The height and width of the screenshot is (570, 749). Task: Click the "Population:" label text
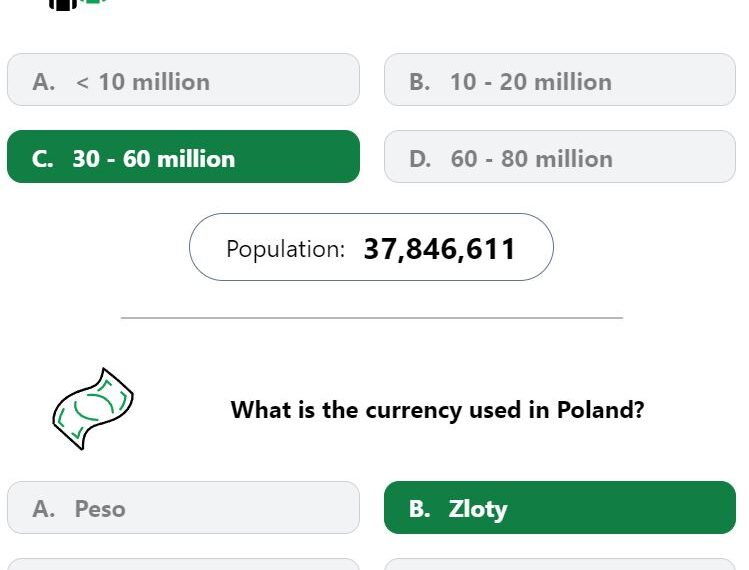point(285,249)
